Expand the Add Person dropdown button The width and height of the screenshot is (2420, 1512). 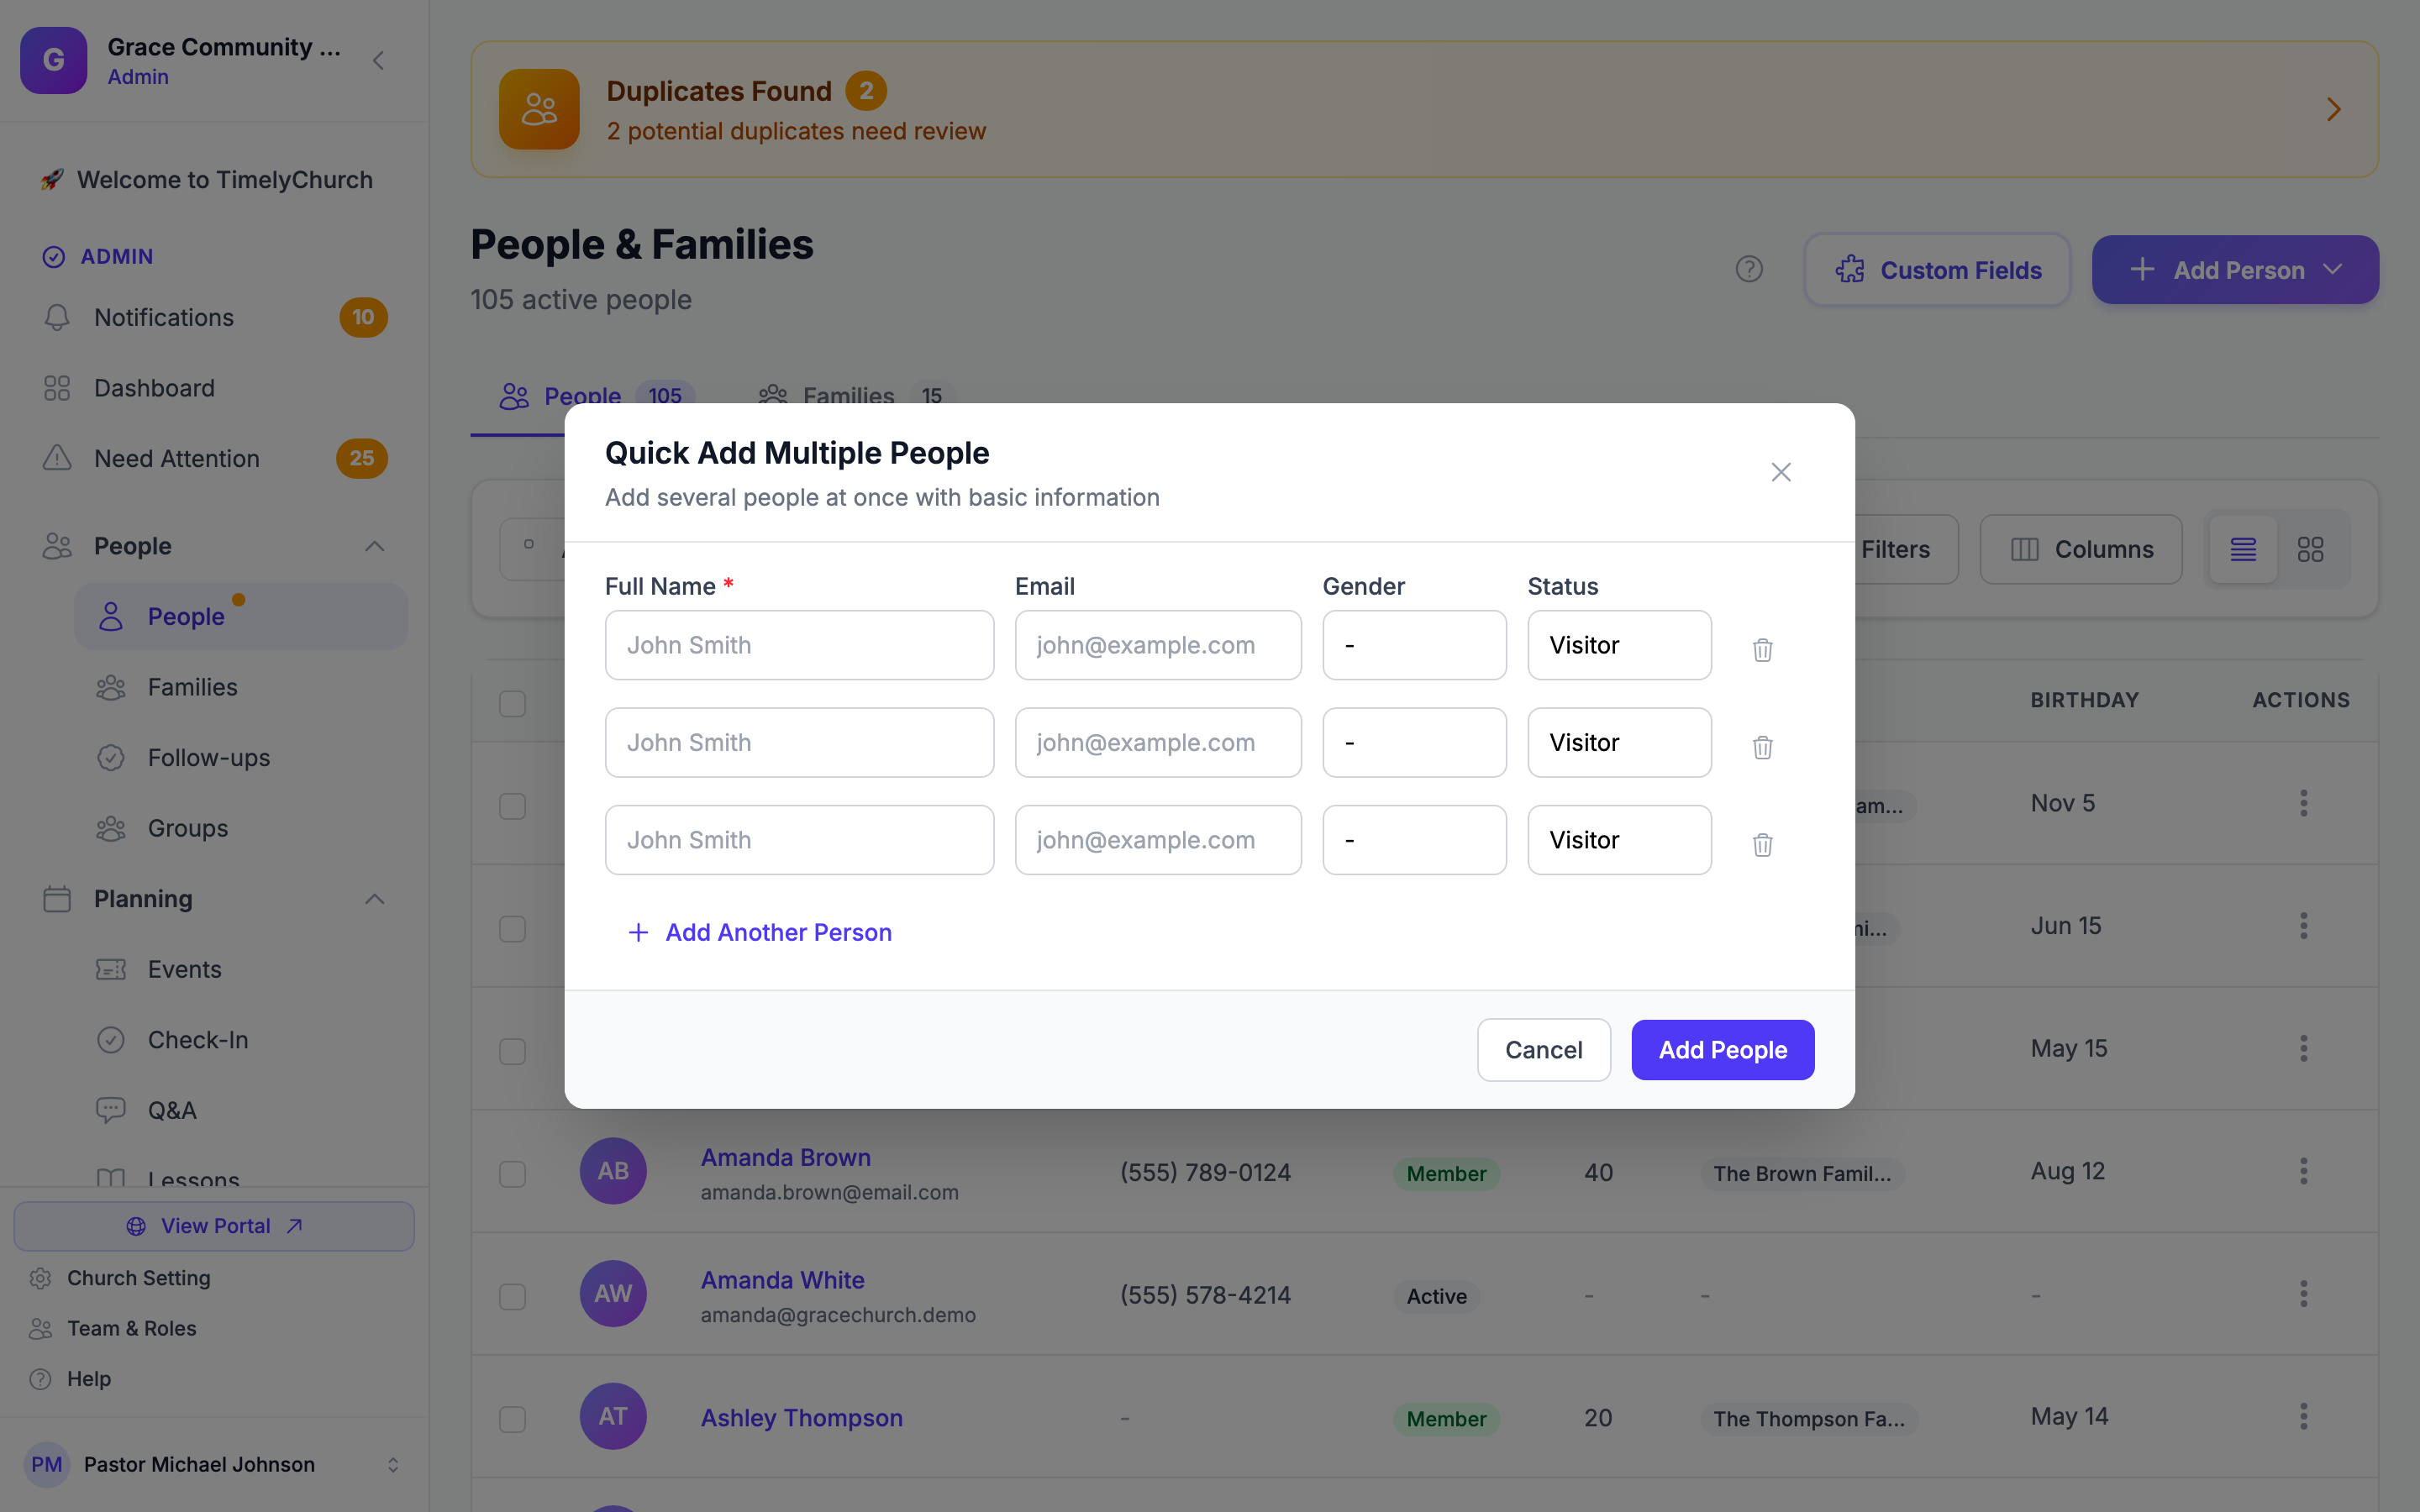pyautogui.click(x=2235, y=269)
